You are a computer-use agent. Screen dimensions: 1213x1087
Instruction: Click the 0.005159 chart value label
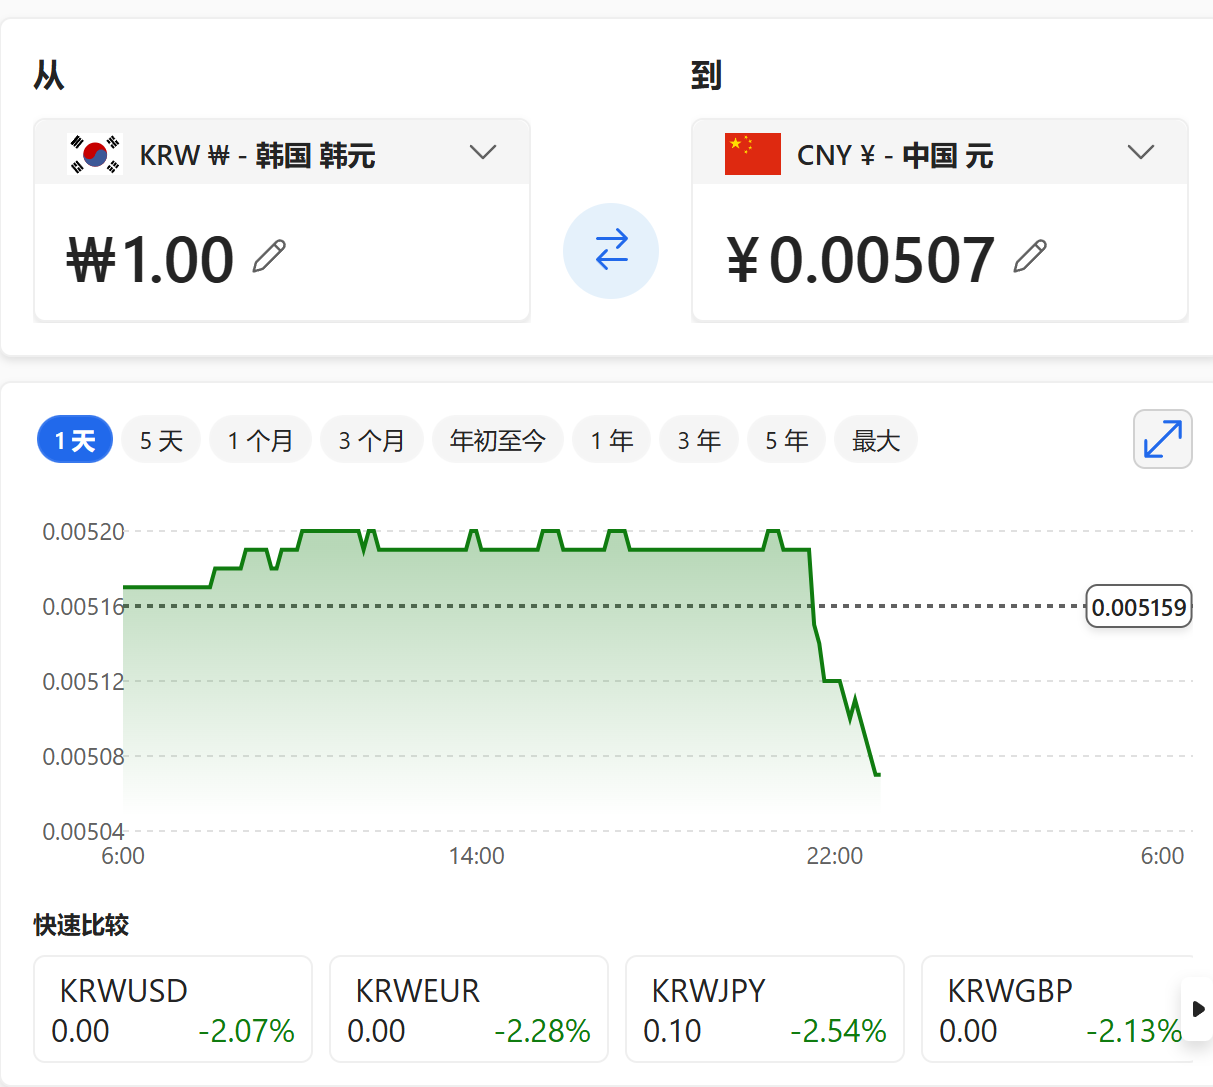[1138, 607]
